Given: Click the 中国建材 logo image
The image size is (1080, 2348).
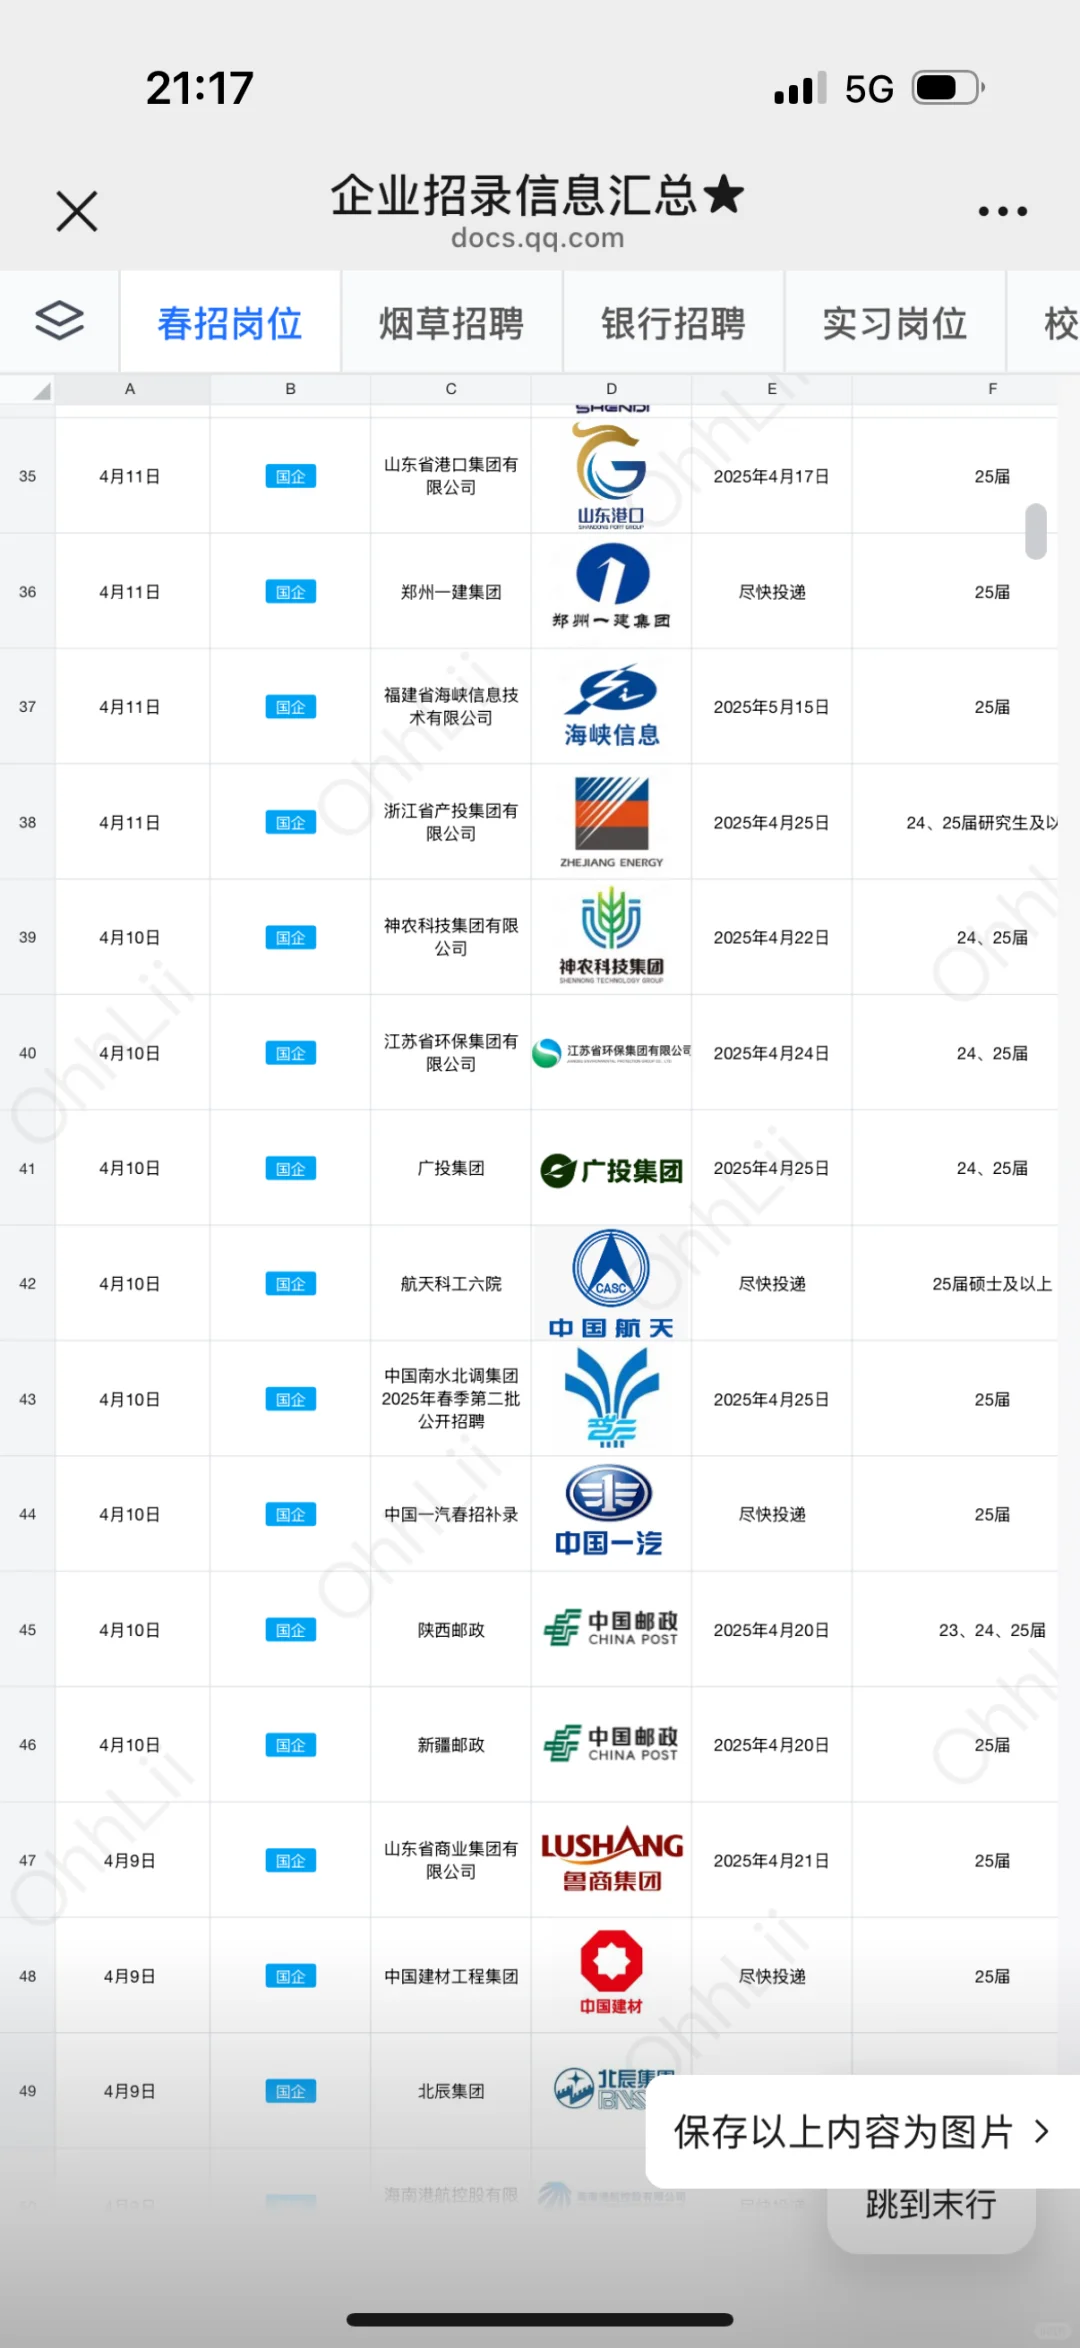Looking at the screenshot, I should 611,1973.
